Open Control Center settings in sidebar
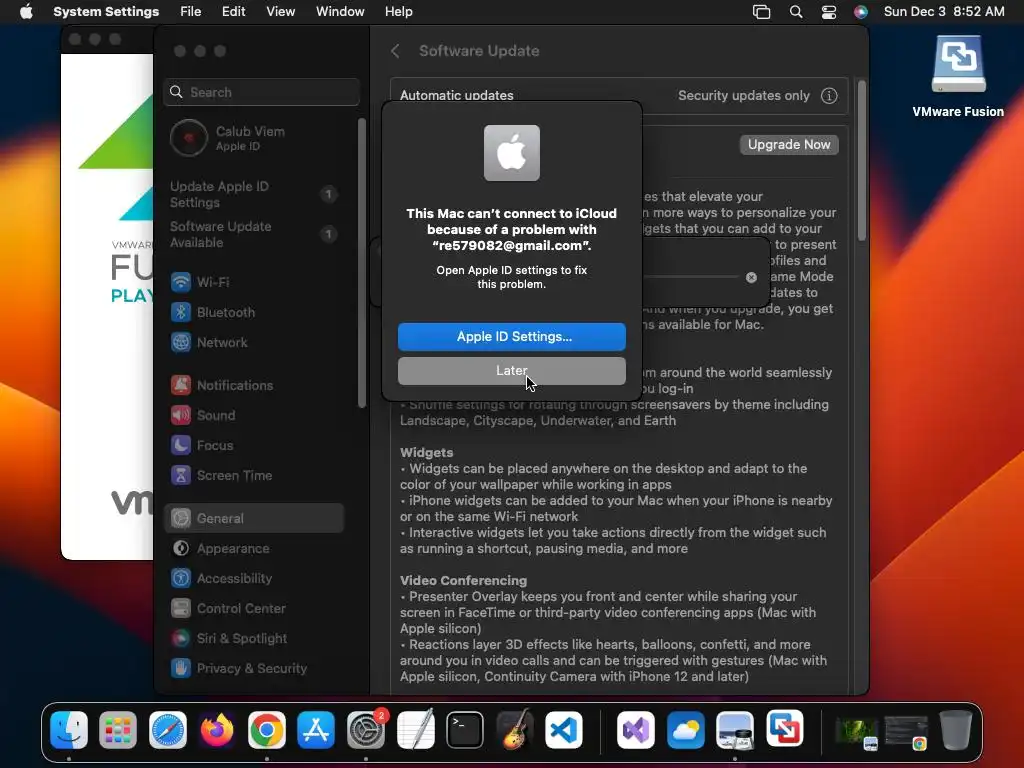The image size is (1024, 768). [x=255, y=609]
